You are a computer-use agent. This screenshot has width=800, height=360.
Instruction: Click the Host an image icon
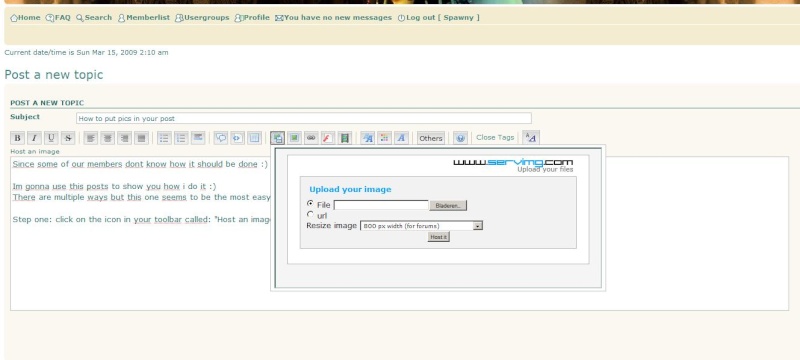click(x=278, y=138)
